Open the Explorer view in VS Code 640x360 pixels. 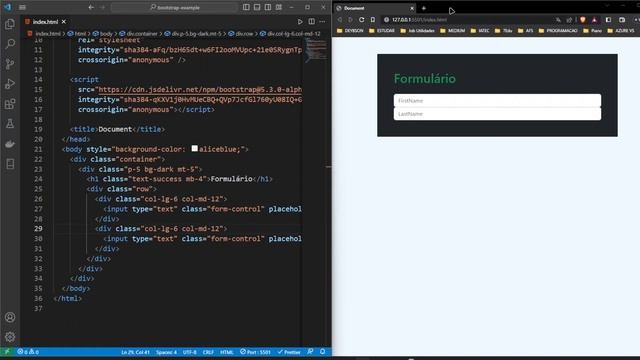[10, 24]
